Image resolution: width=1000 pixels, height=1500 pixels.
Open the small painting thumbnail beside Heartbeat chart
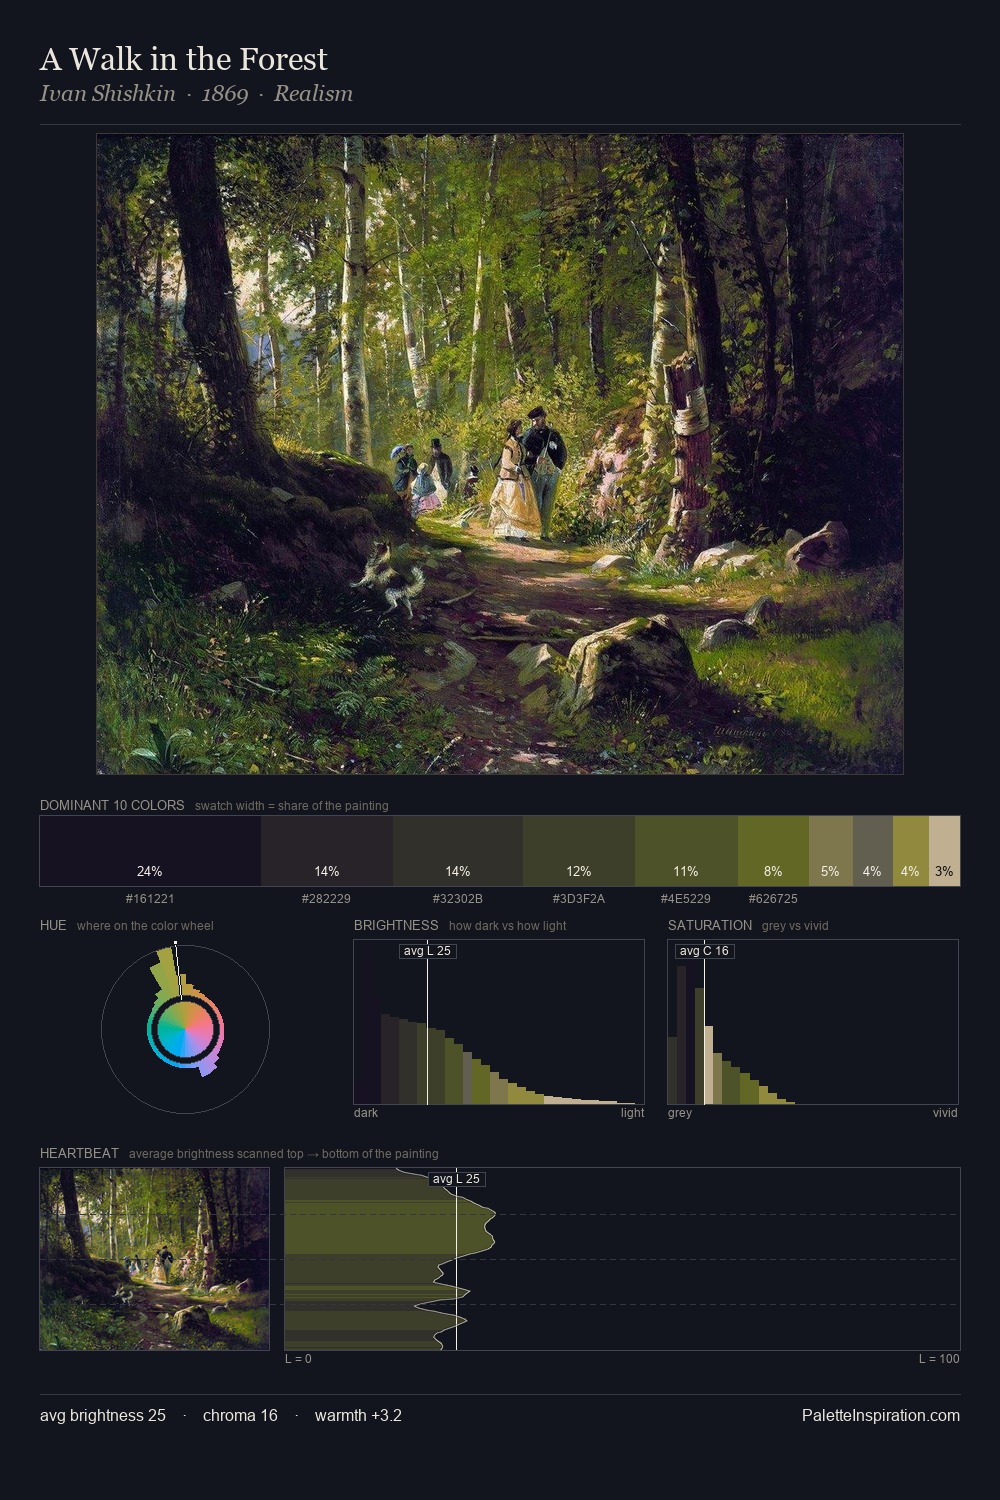[155, 1259]
